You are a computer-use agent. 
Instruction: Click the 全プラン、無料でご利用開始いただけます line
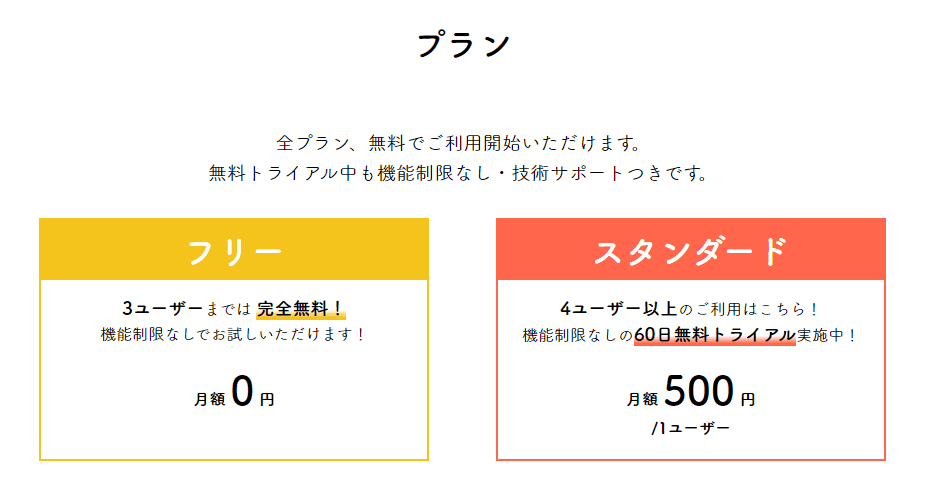458,142
